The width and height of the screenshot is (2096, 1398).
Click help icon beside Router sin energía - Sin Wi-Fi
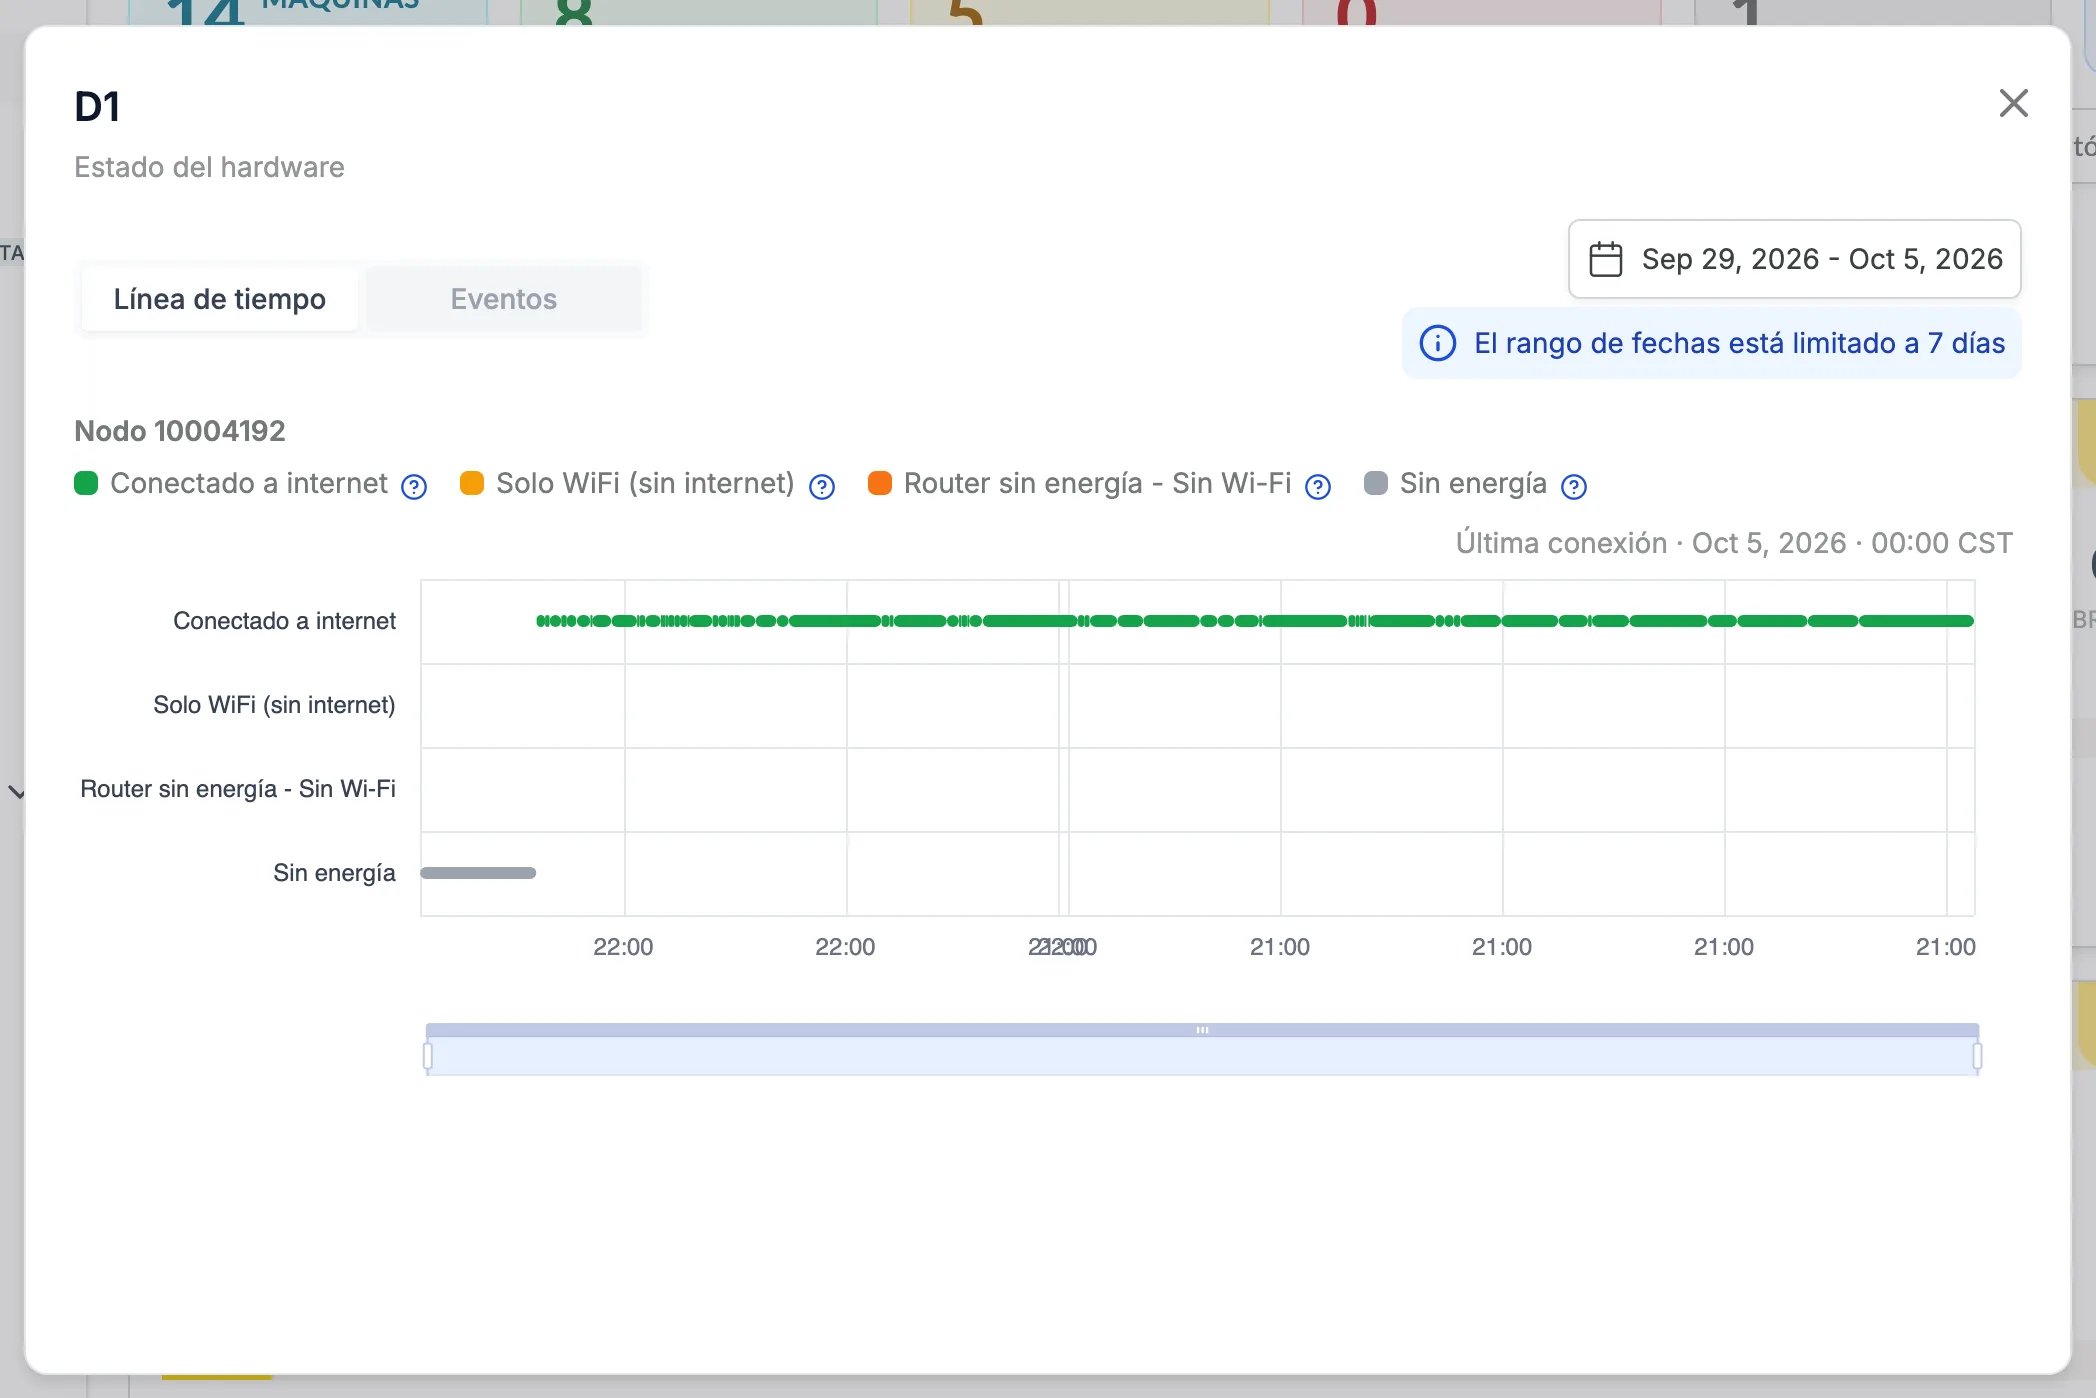point(1319,486)
